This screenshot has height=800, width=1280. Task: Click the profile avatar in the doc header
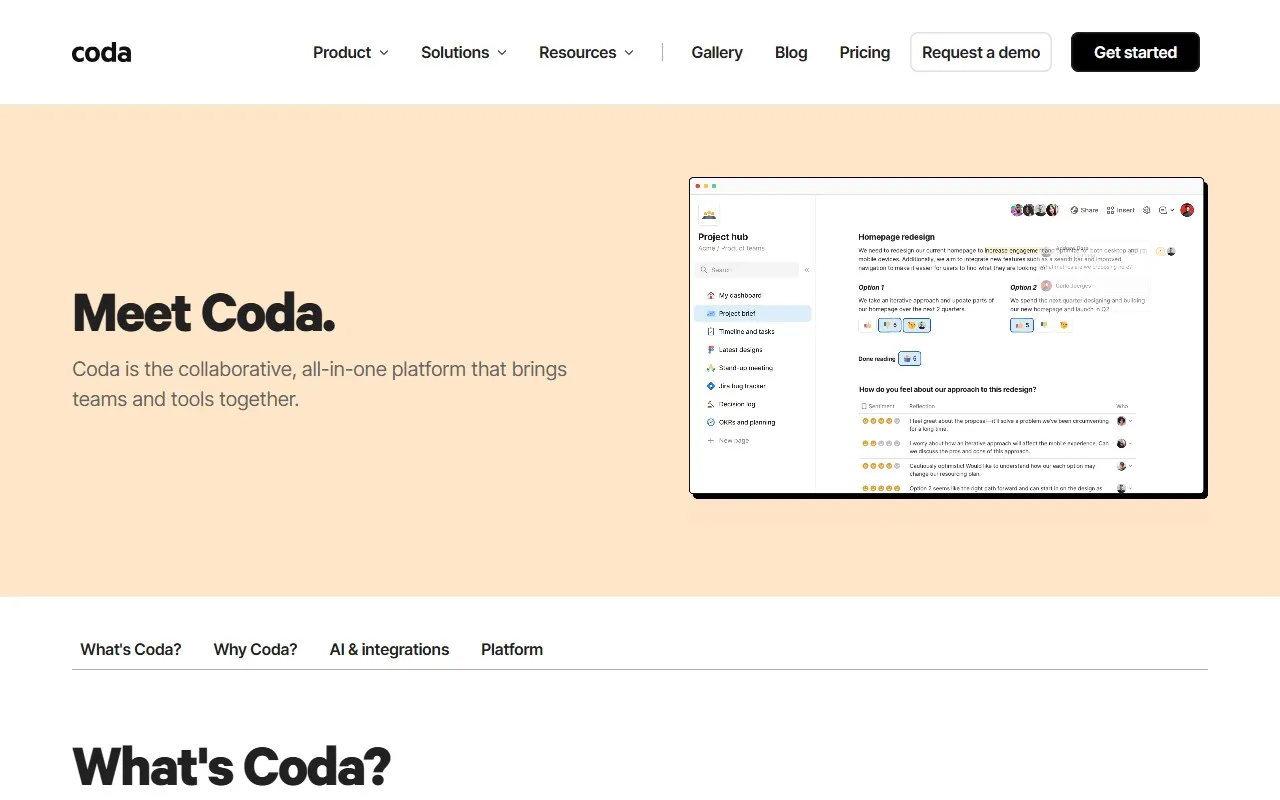(x=1187, y=210)
